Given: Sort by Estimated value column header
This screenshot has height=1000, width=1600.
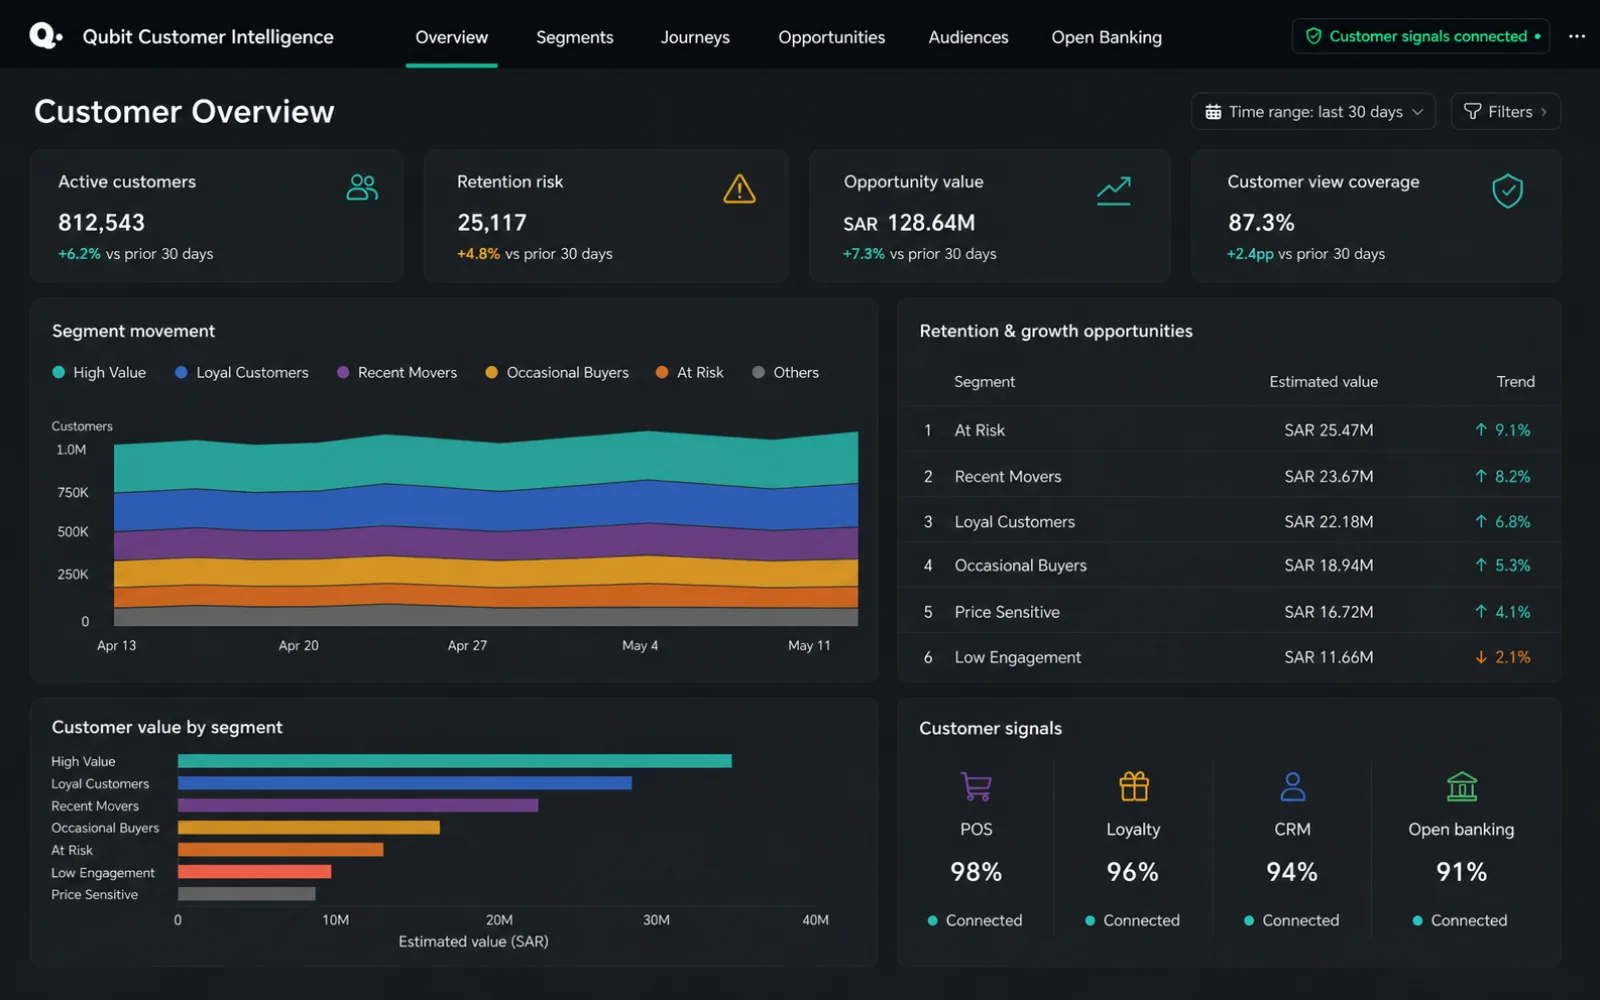Looking at the screenshot, I should pos(1323,381).
